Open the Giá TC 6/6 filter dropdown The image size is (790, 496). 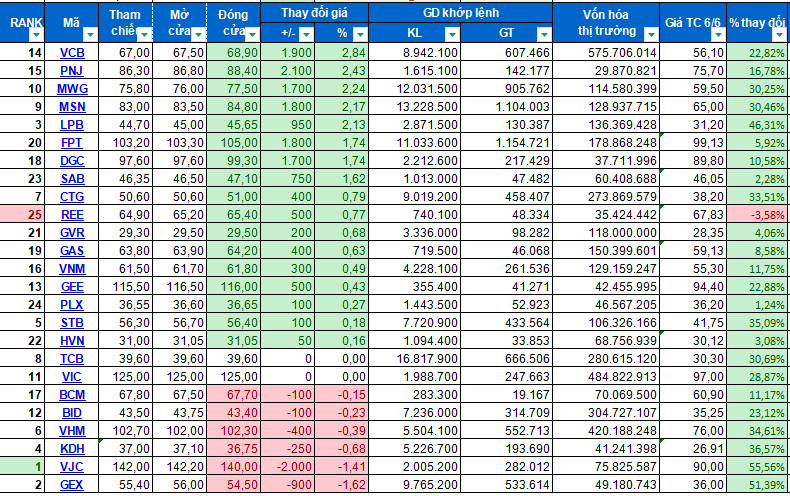tap(718, 34)
